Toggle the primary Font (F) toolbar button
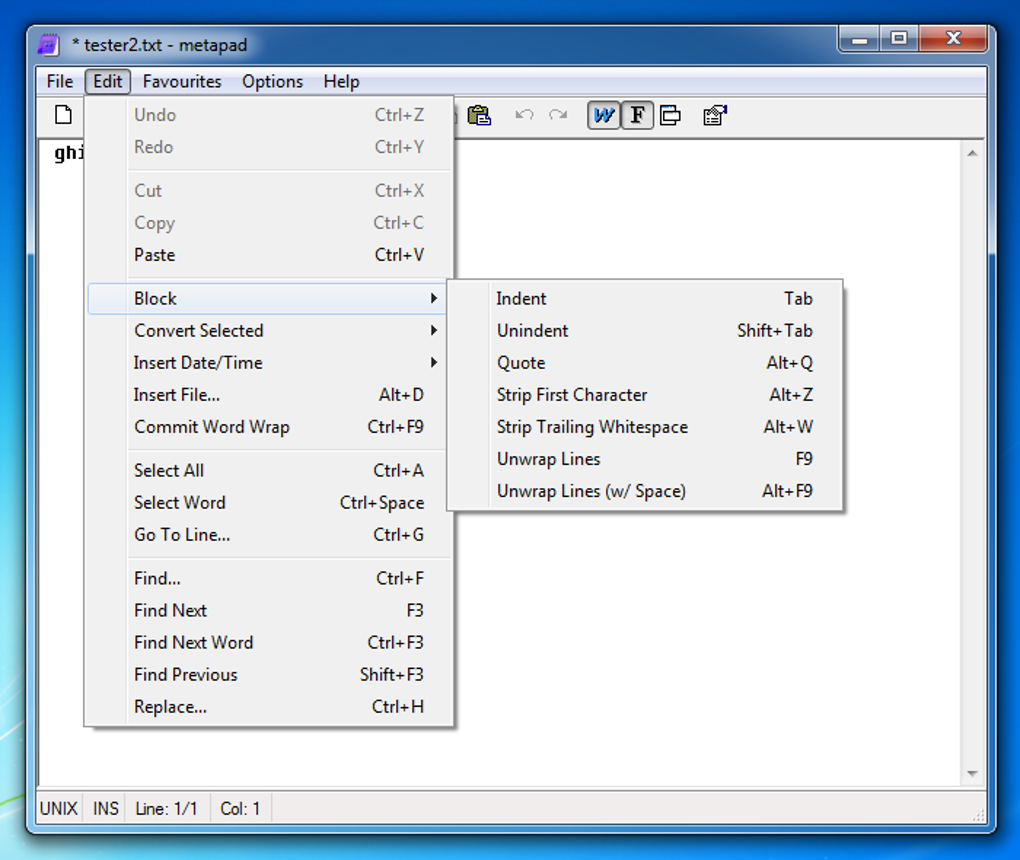Screen dimensions: 1020x860 638,115
